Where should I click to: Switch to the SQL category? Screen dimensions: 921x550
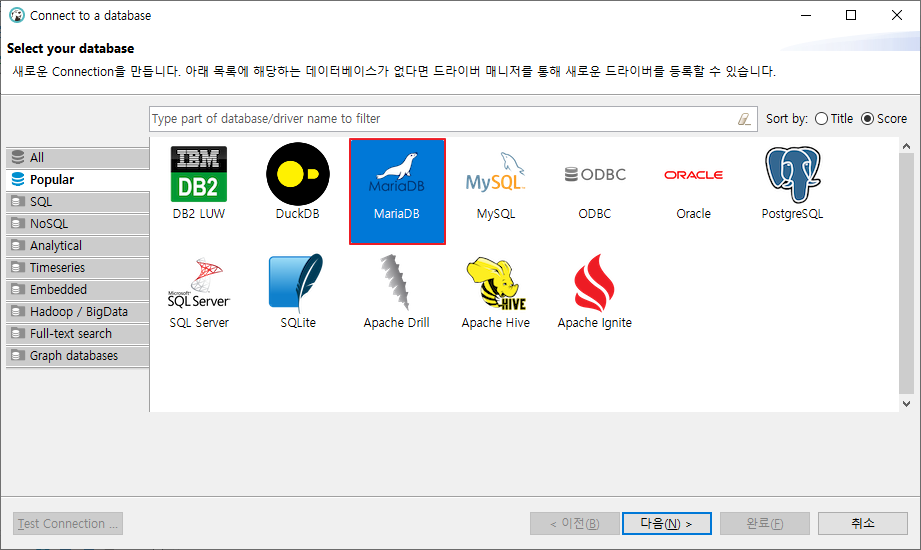click(78, 202)
